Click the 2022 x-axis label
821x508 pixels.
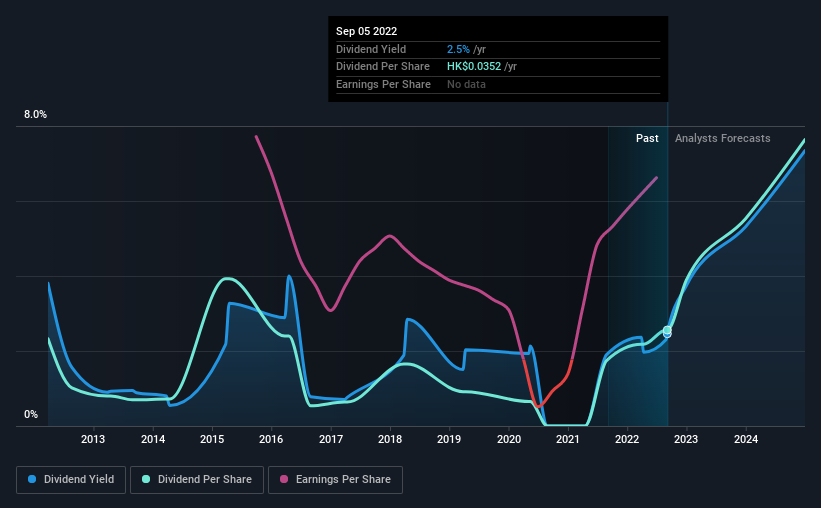pos(627,439)
